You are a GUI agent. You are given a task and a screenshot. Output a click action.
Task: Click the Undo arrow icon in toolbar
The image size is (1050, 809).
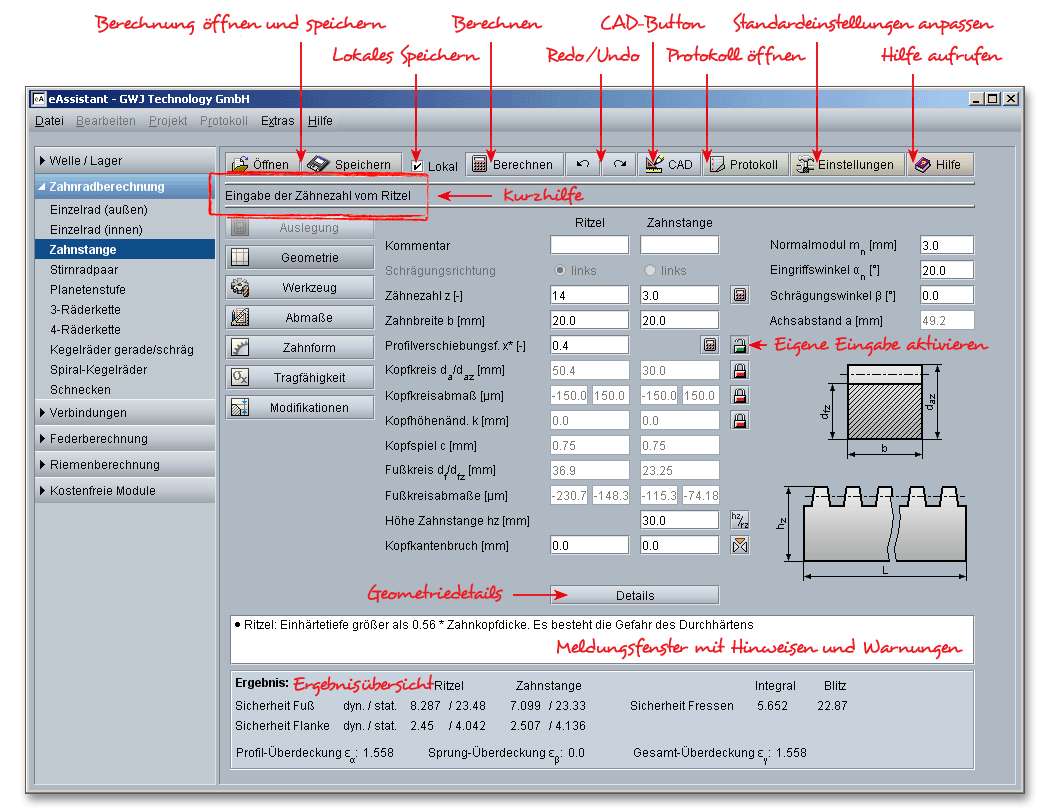pos(583,165)
